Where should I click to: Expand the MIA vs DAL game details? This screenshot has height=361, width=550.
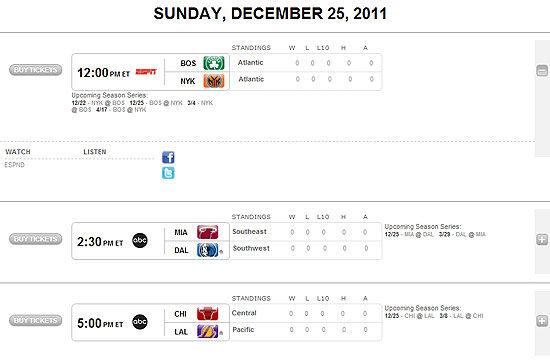tap(542, 240)
